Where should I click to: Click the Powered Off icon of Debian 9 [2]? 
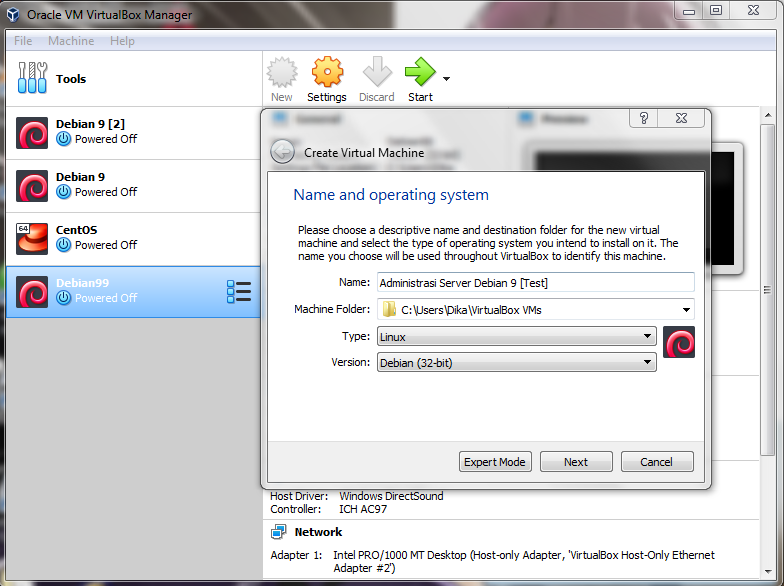pyautogui.click(x=64, y=139)
